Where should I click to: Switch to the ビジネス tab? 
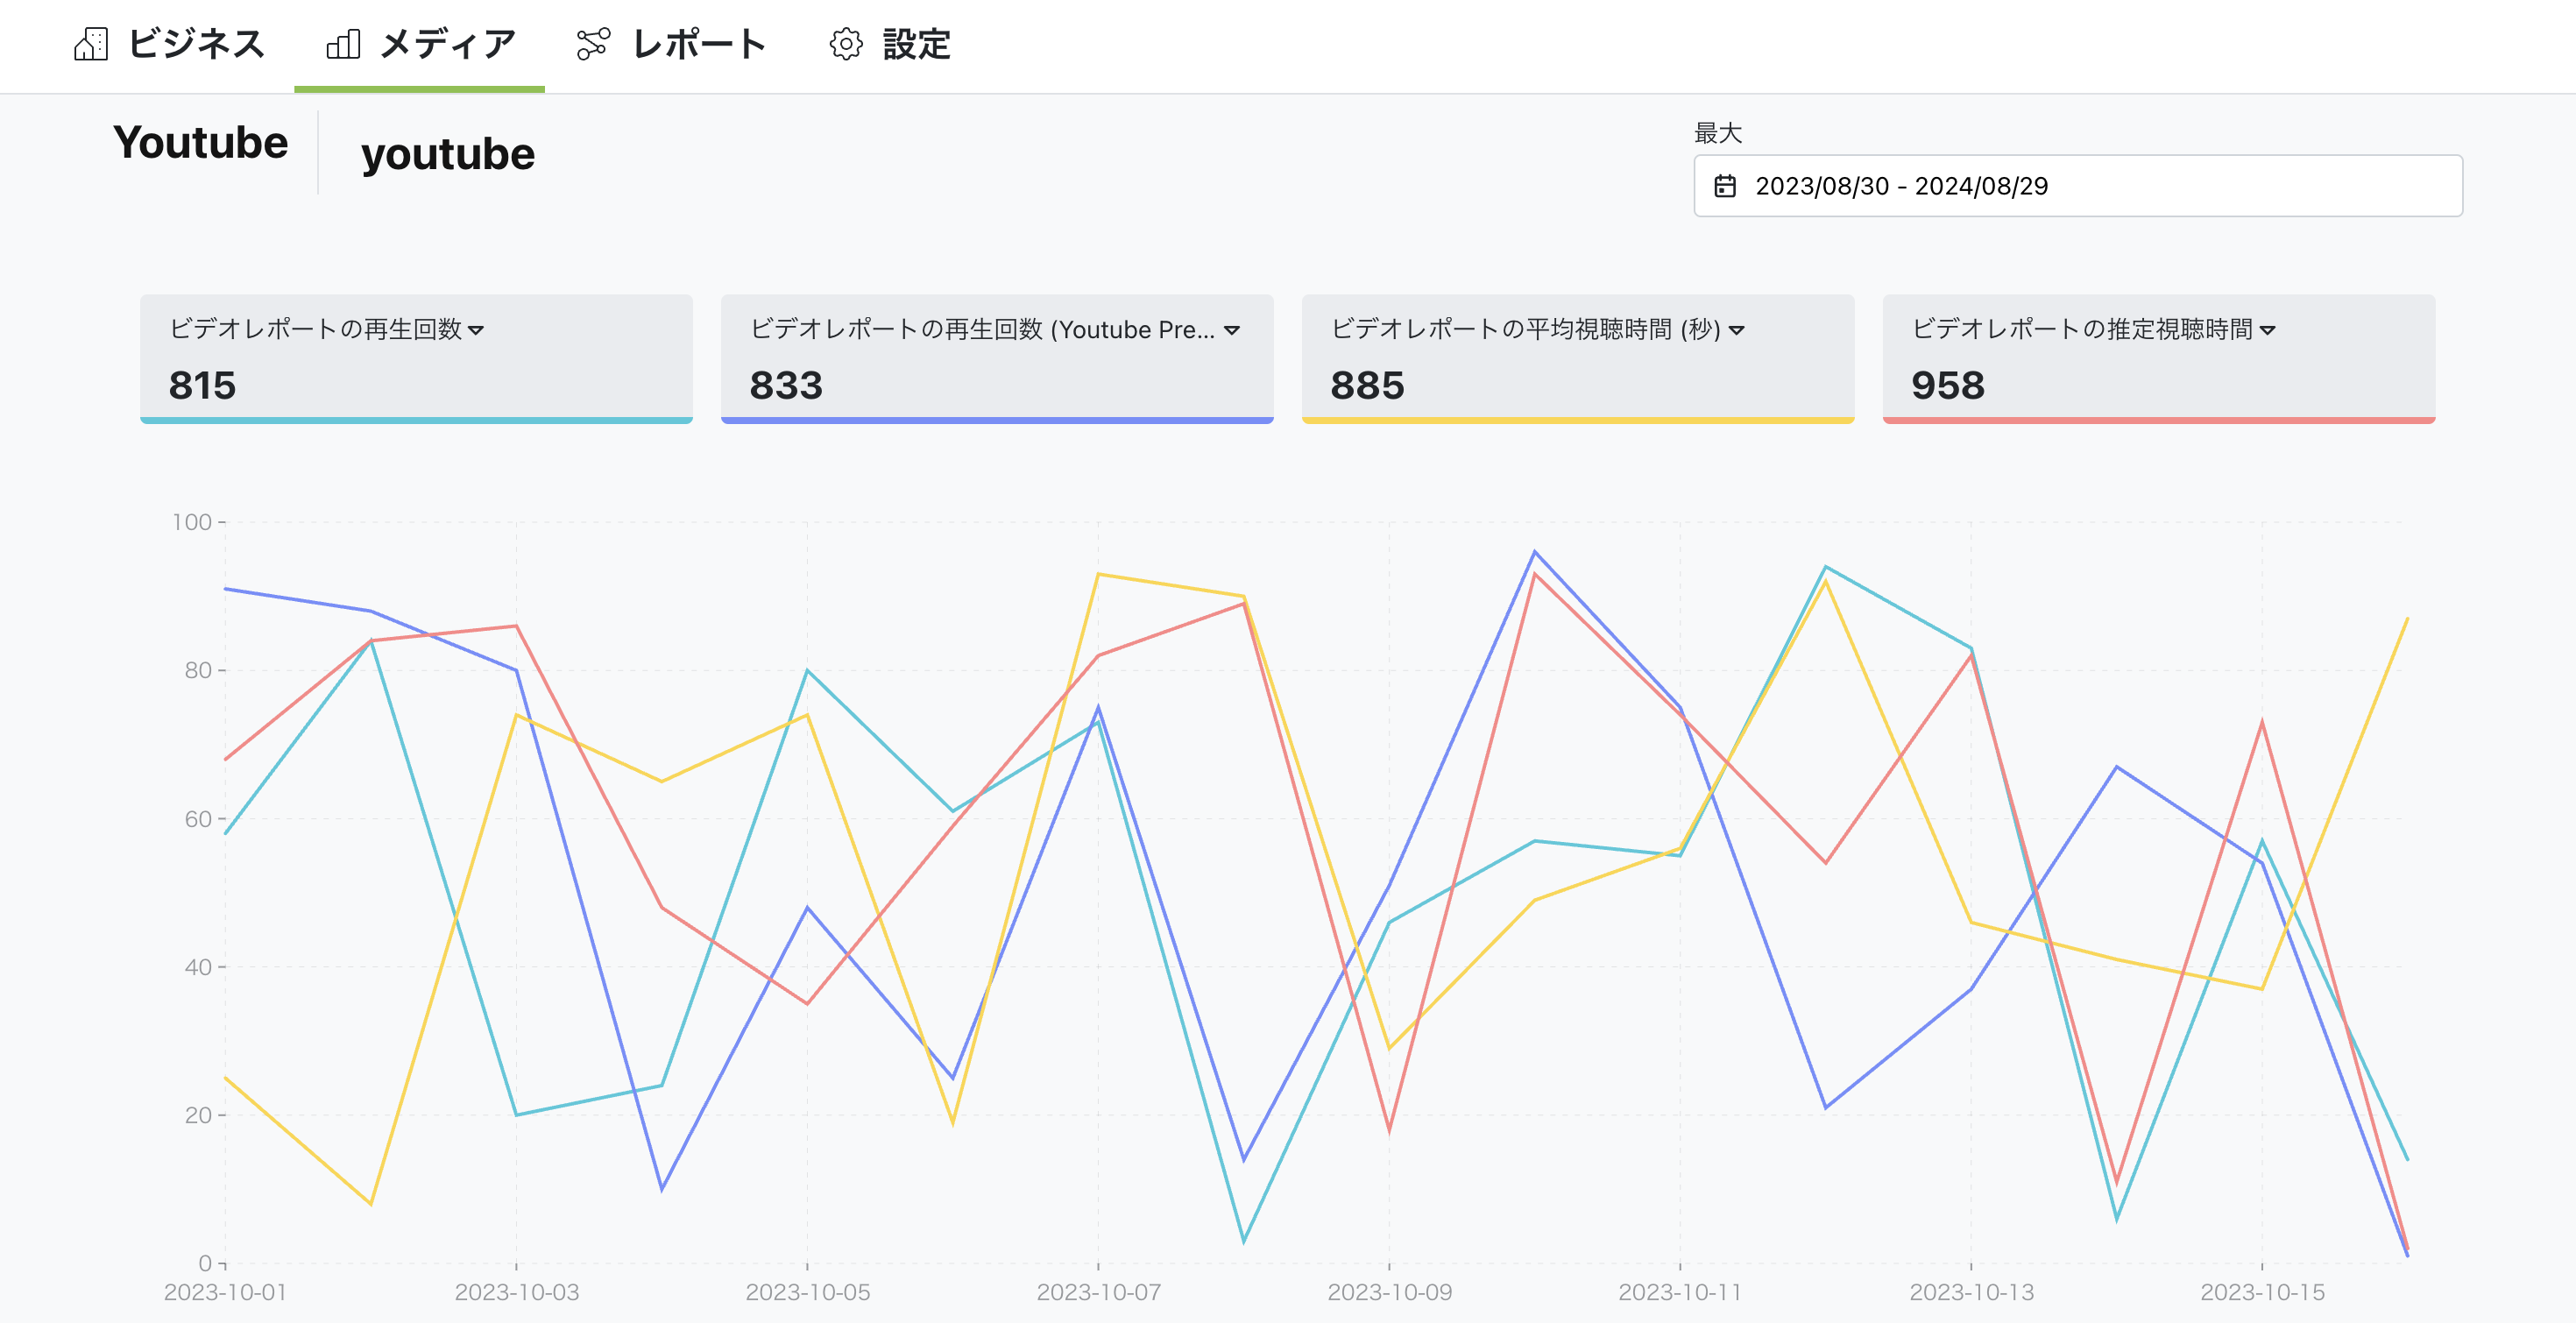195,45
